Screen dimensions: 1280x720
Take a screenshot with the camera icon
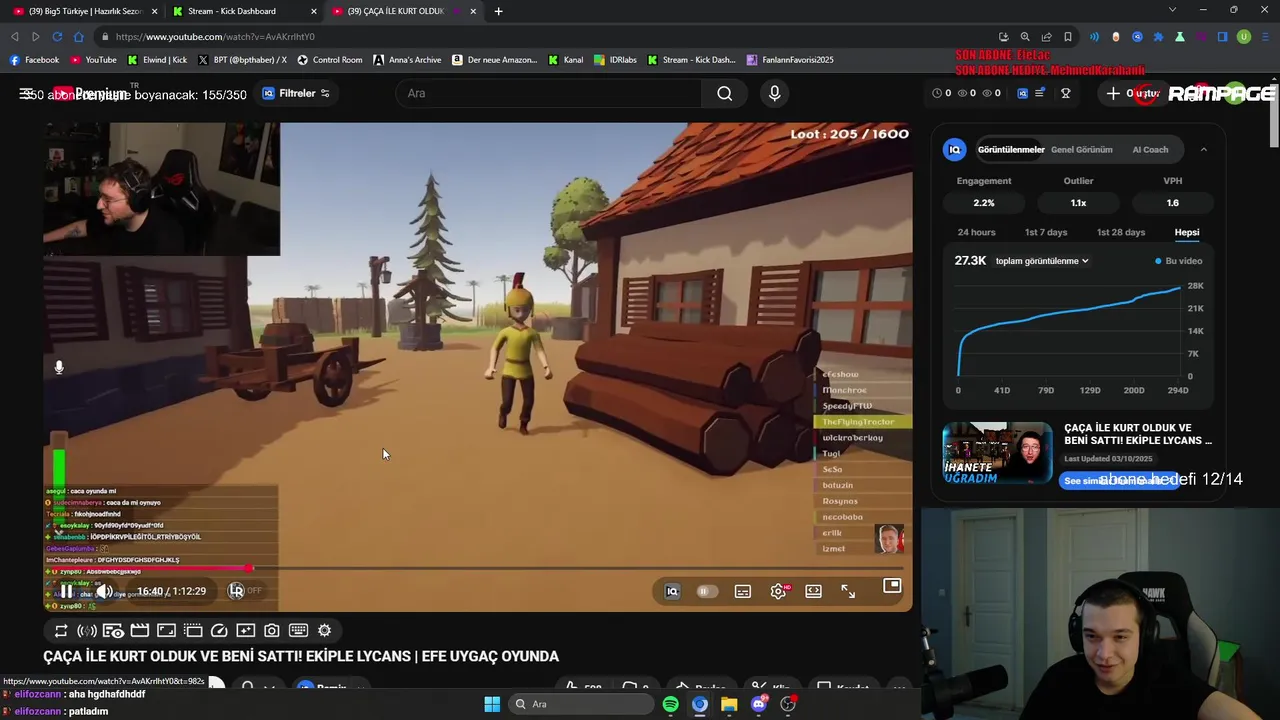[272, 630]
